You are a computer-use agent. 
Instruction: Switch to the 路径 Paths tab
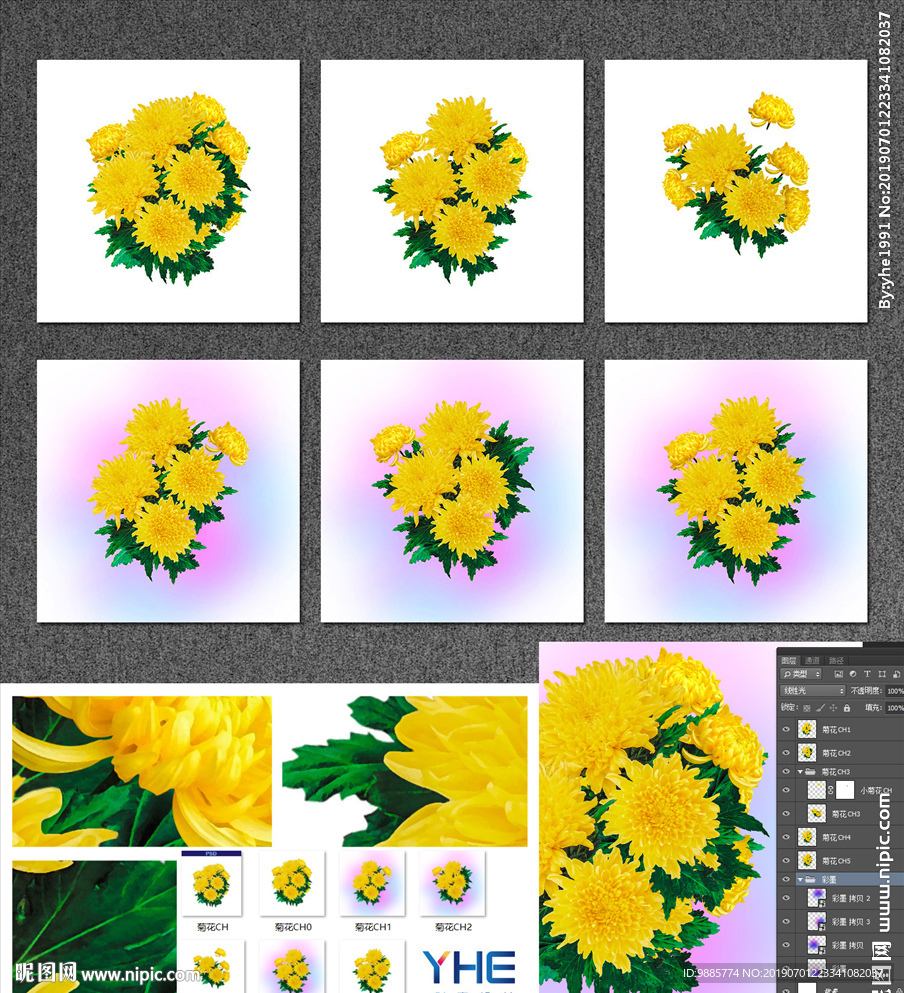click(x=837, y=660)
